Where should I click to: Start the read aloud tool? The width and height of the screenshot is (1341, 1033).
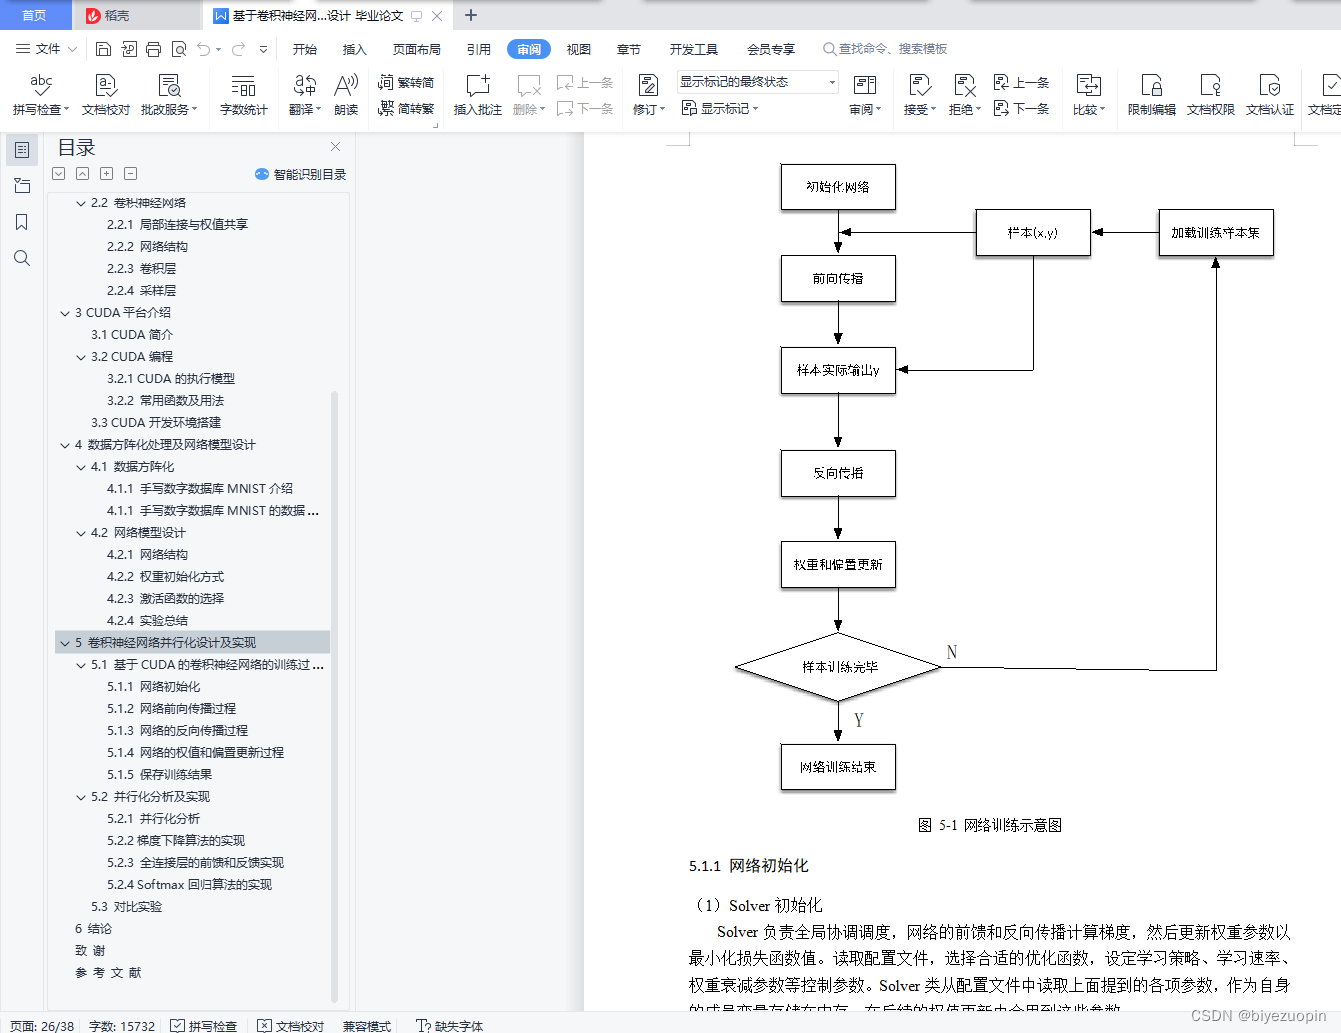(346, 95)
